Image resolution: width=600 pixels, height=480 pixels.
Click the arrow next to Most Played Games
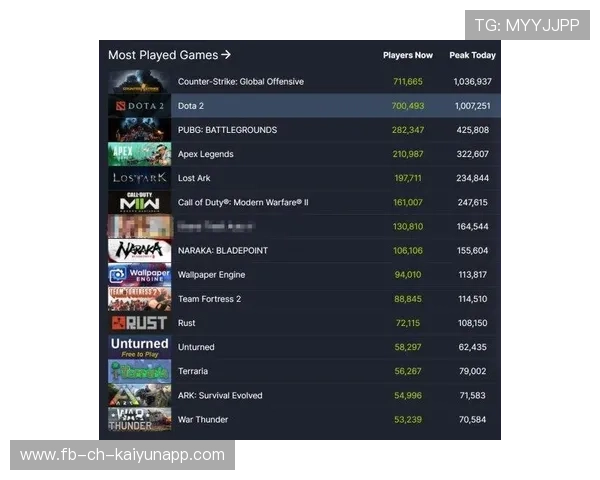(x=226, y=55)
